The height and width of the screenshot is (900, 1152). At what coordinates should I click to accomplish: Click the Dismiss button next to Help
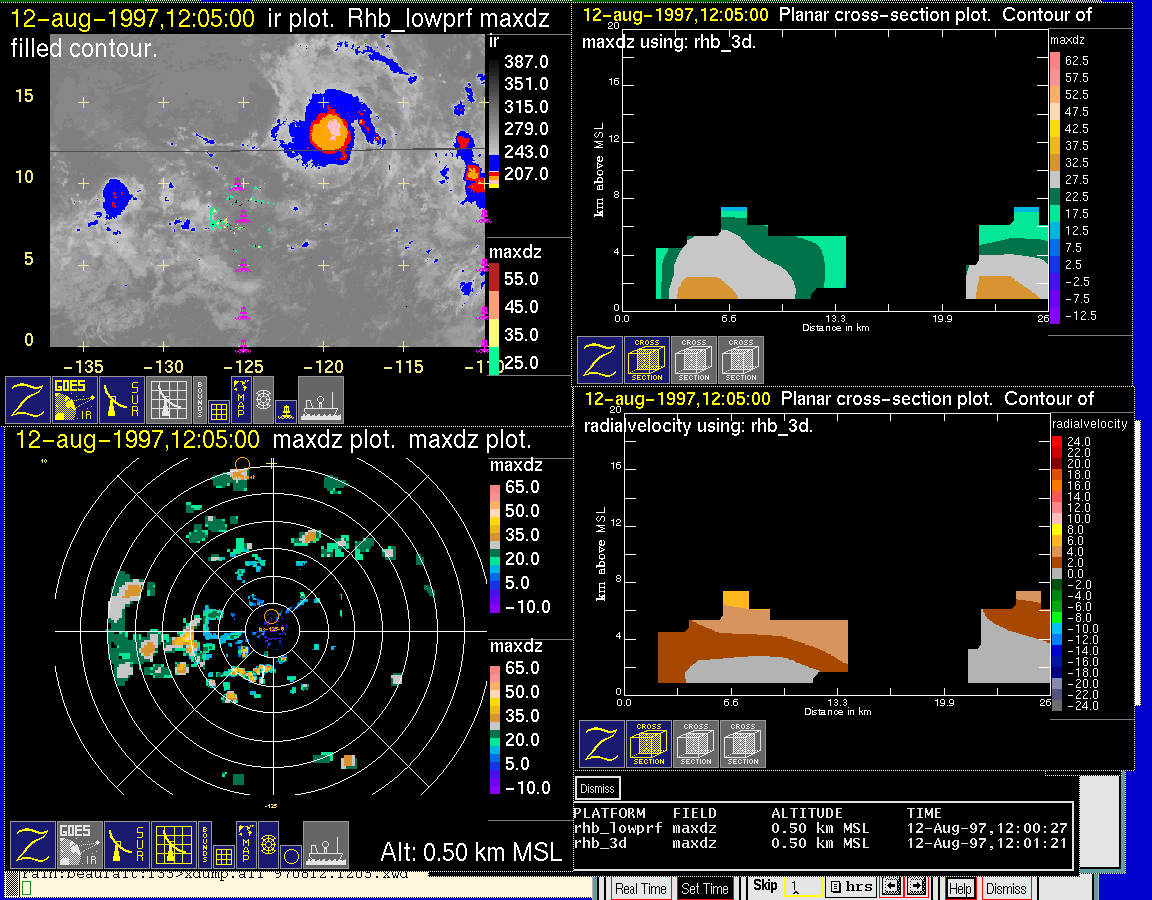tap(1006, 888)
